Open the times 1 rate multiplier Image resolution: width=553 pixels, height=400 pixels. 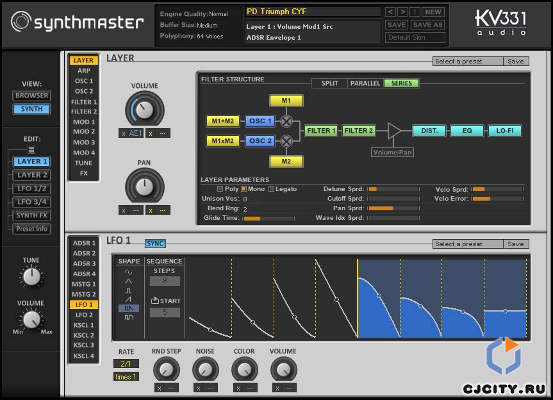click(126, 377)
